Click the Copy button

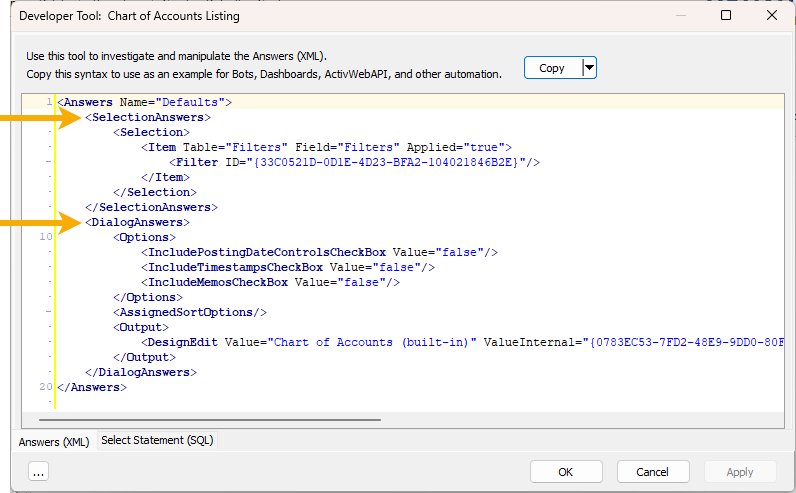click(x=552, y=68)
